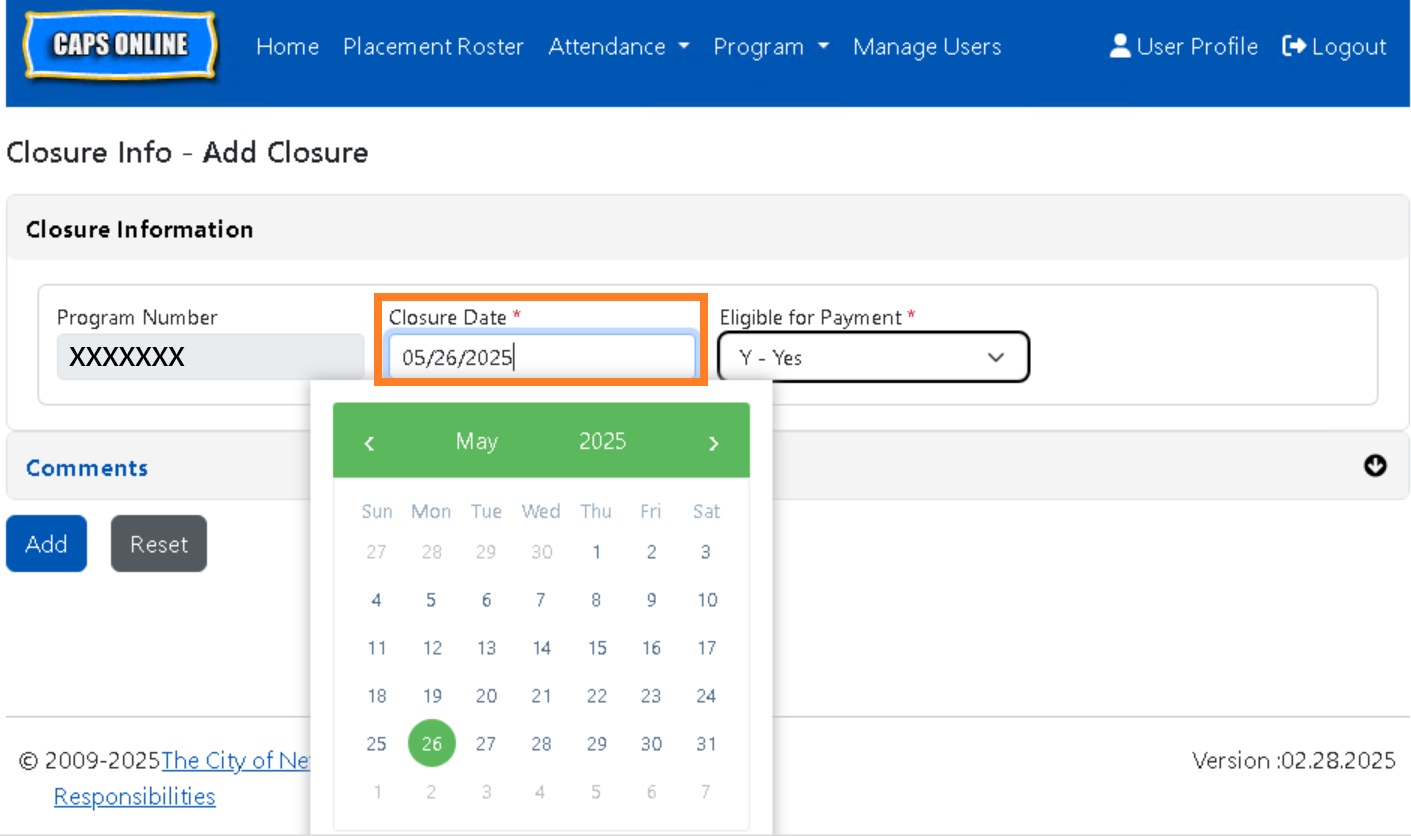Click the Add button
The width and height of the screenshot is (1411, 836).
click(46, 544)
